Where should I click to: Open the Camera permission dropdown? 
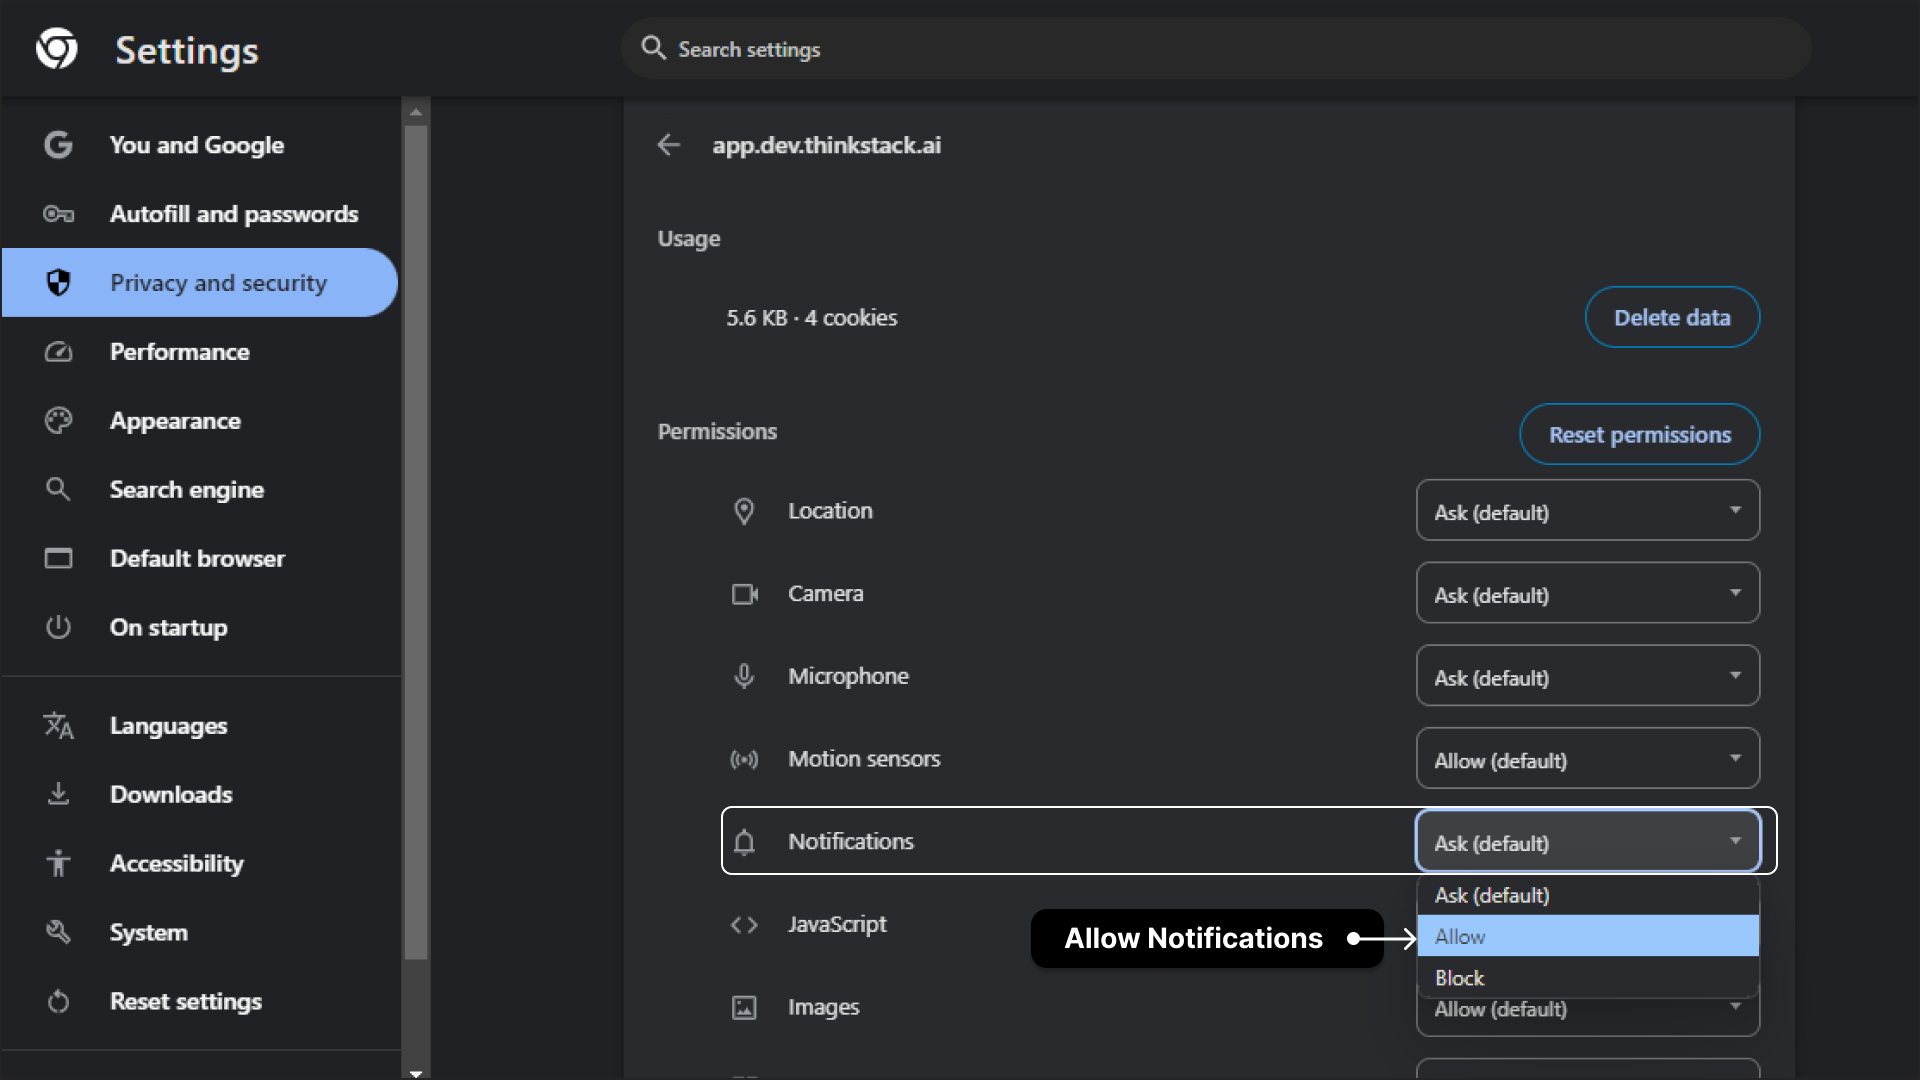1588,593
